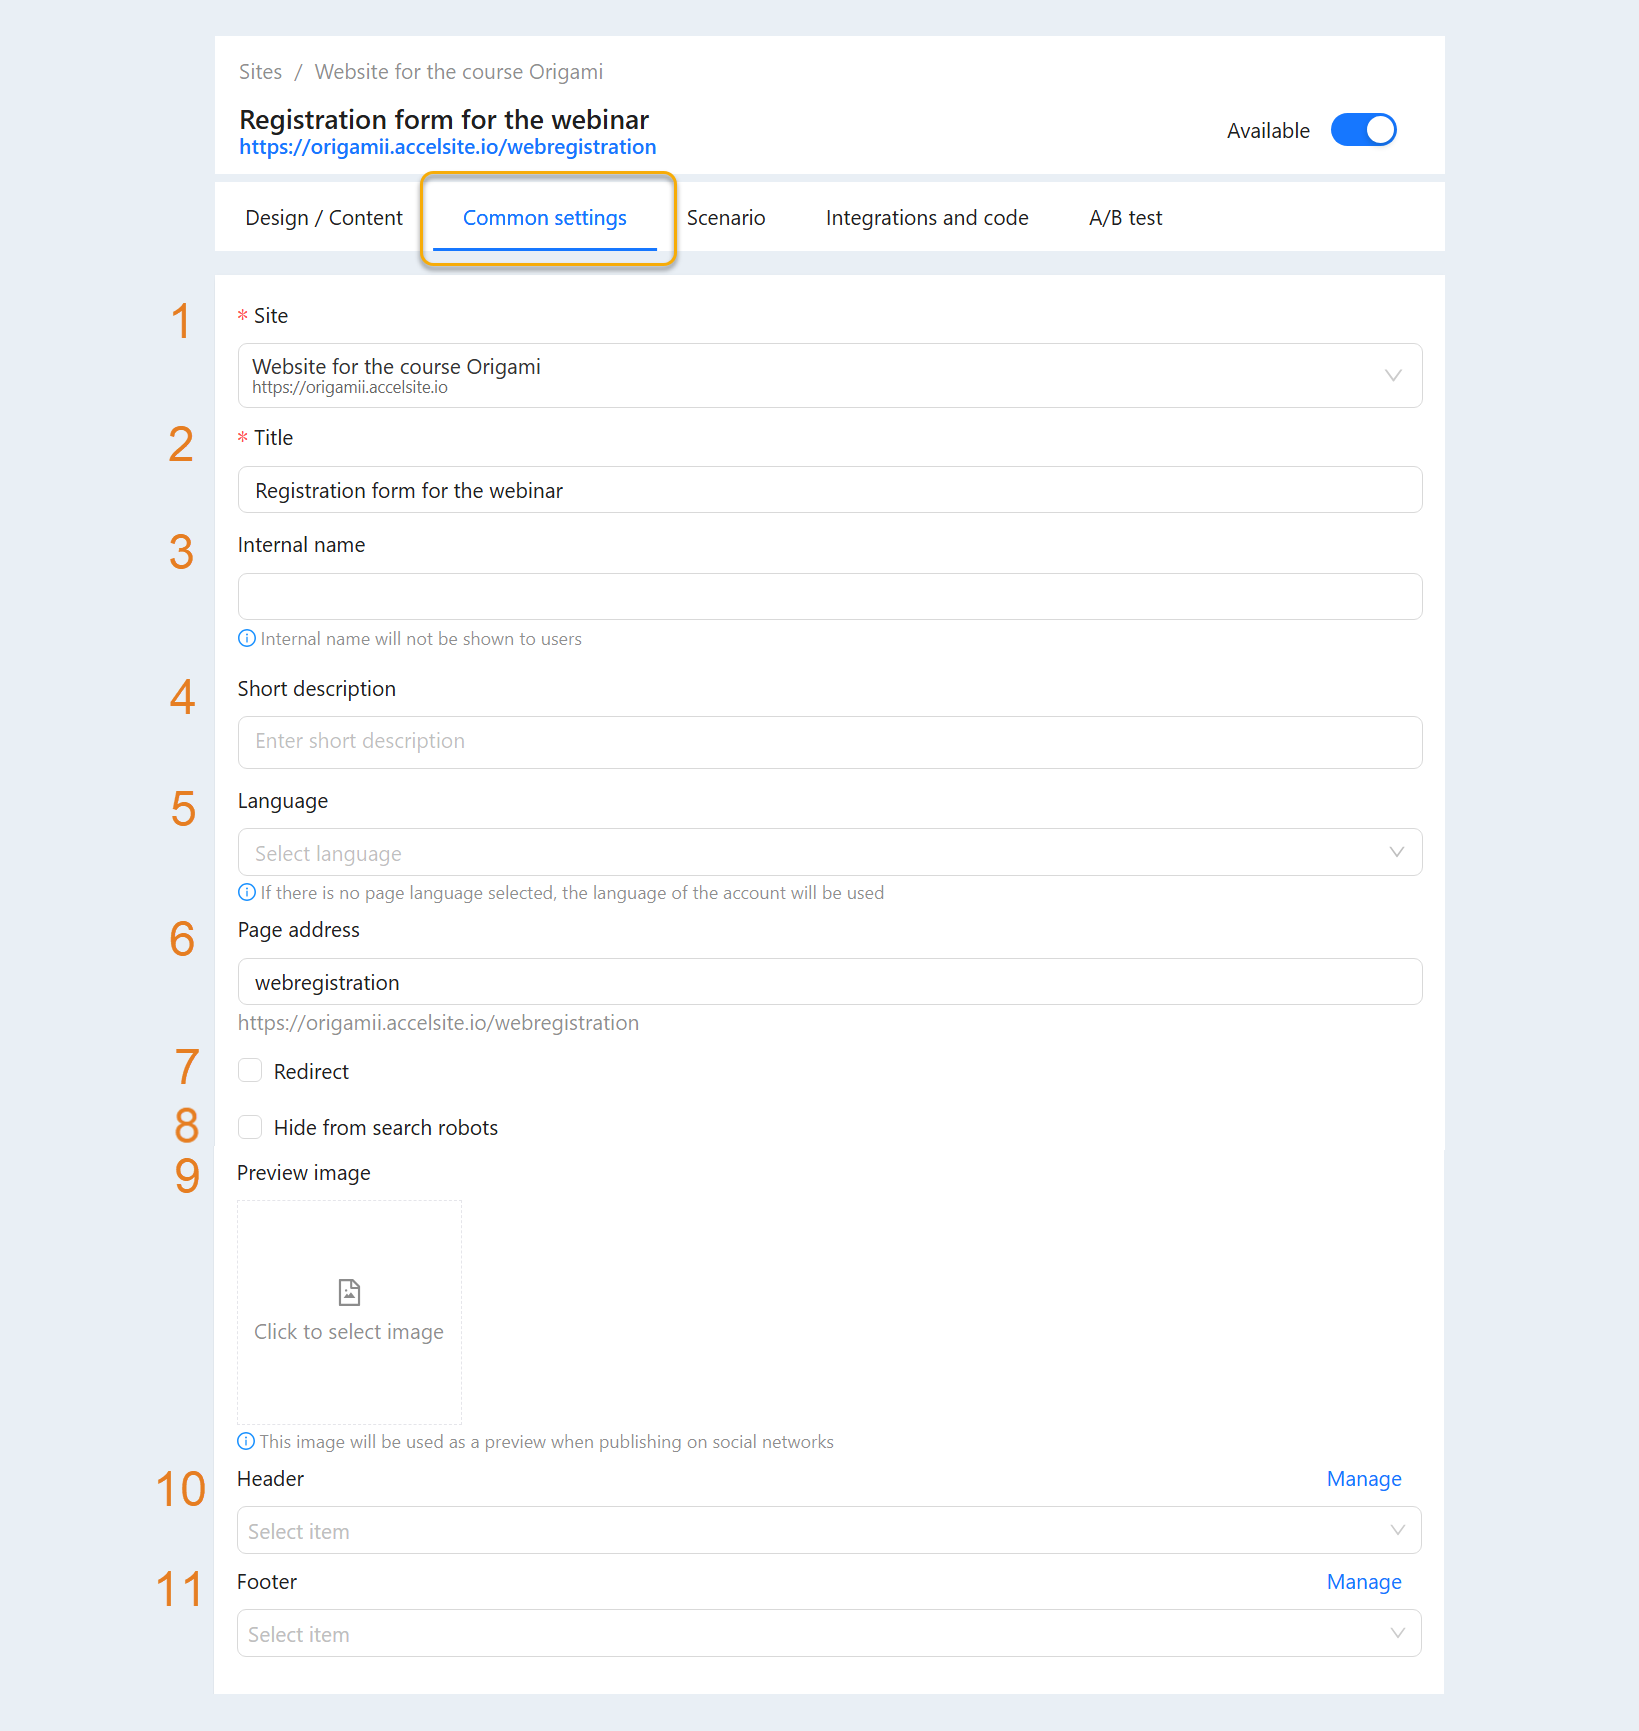This screenshot has height=1731, width=1639.
Task: Focus the Internal name input field
Action: (x=830, y=596)
